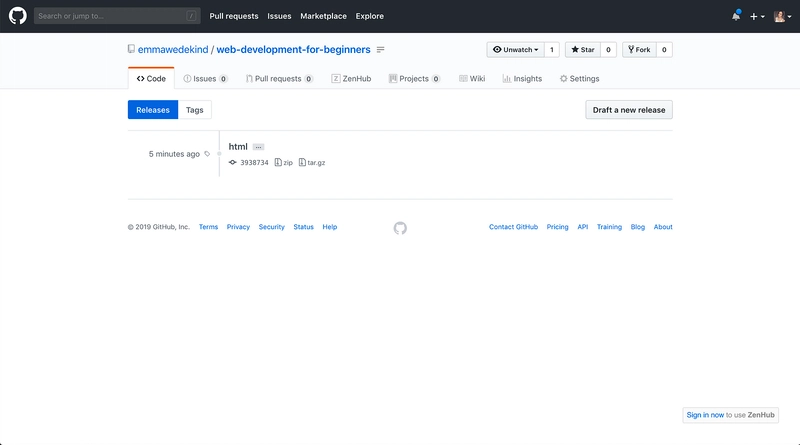Image resolution: width=800 pixels, height=445 pixels.
Task: Open the API footer link
Action: 583,227
